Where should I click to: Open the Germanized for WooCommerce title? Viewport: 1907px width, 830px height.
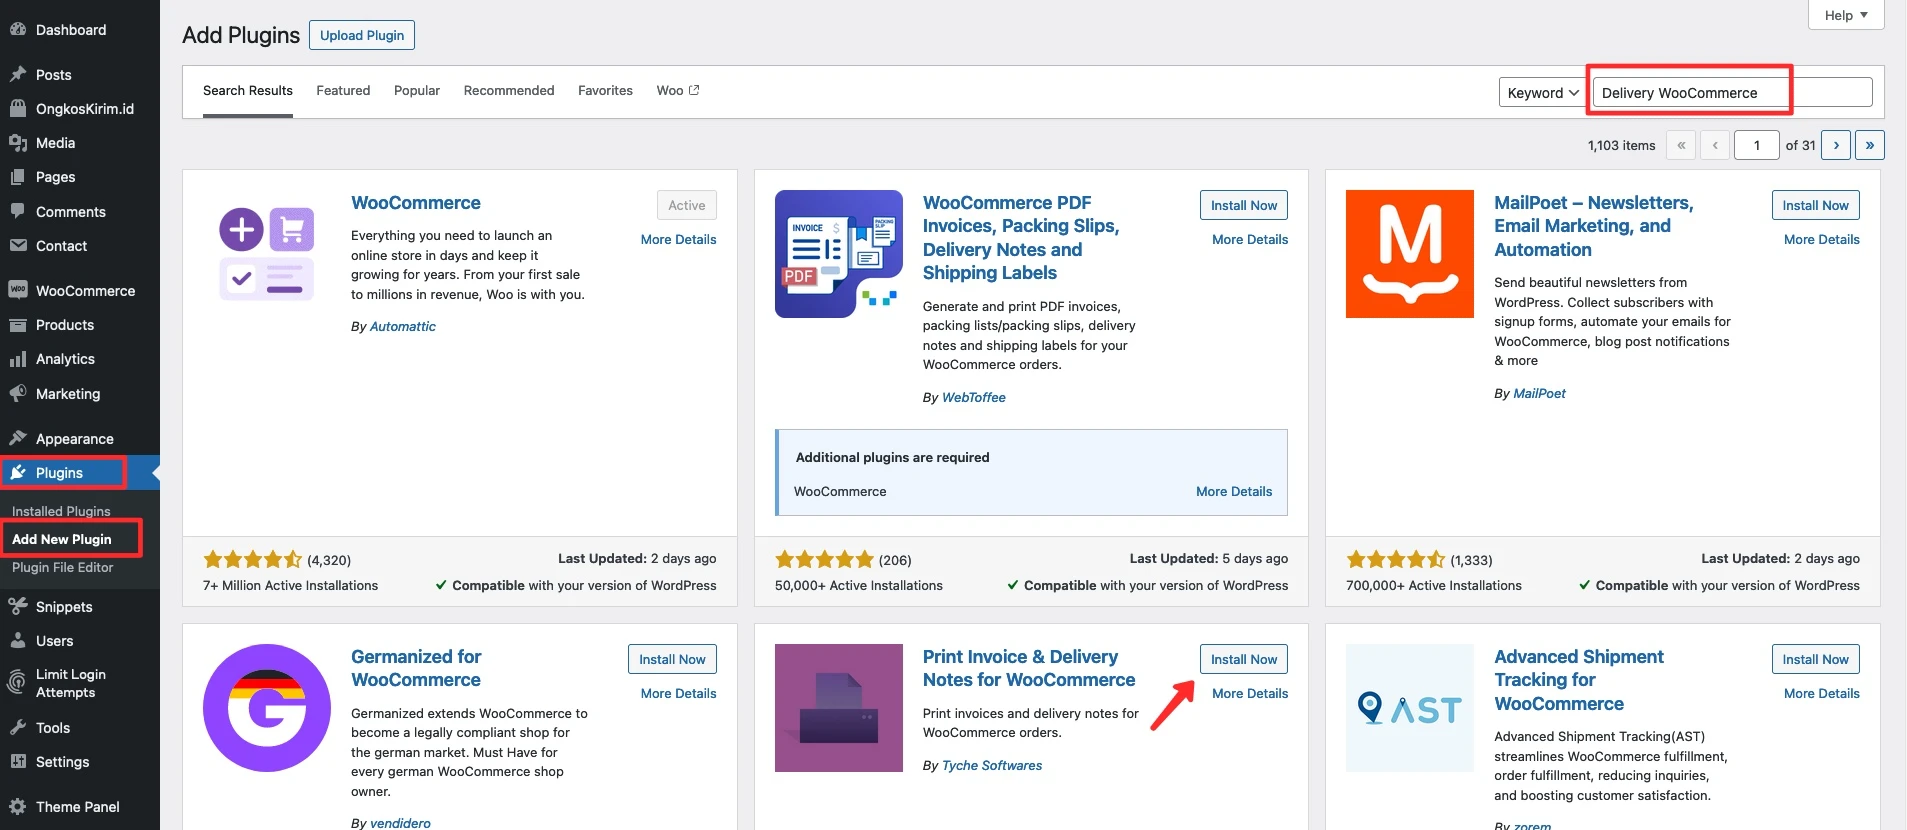pyautogui.click(x=416, y=668)
